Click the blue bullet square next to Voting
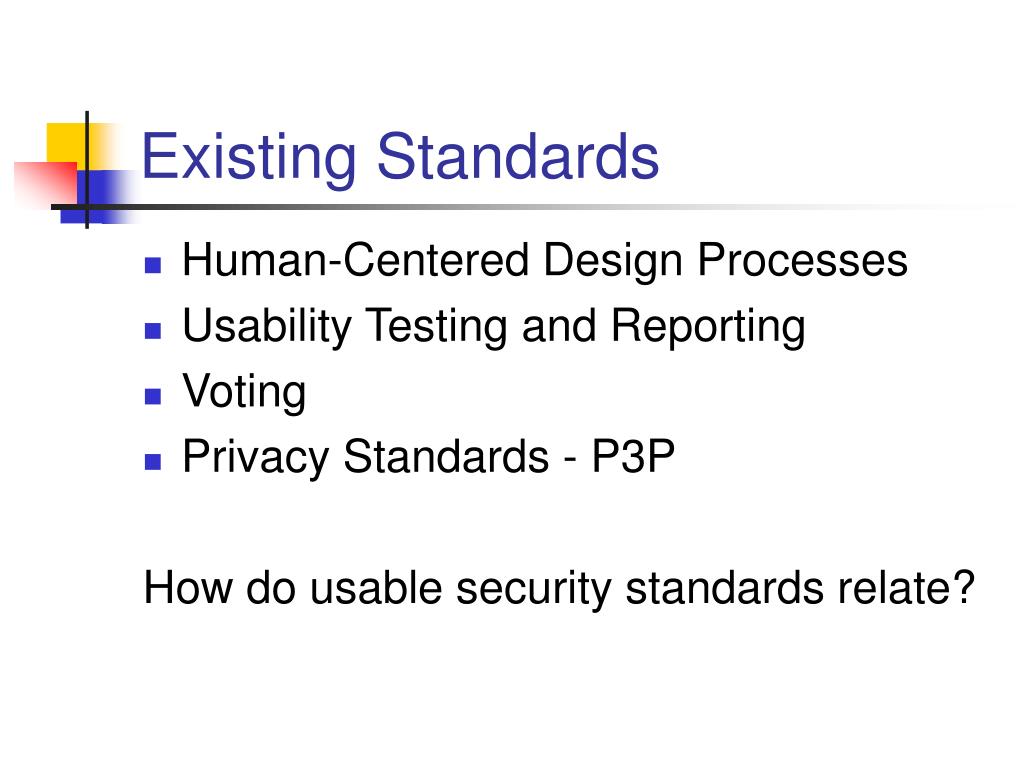 tap(153, 396)
